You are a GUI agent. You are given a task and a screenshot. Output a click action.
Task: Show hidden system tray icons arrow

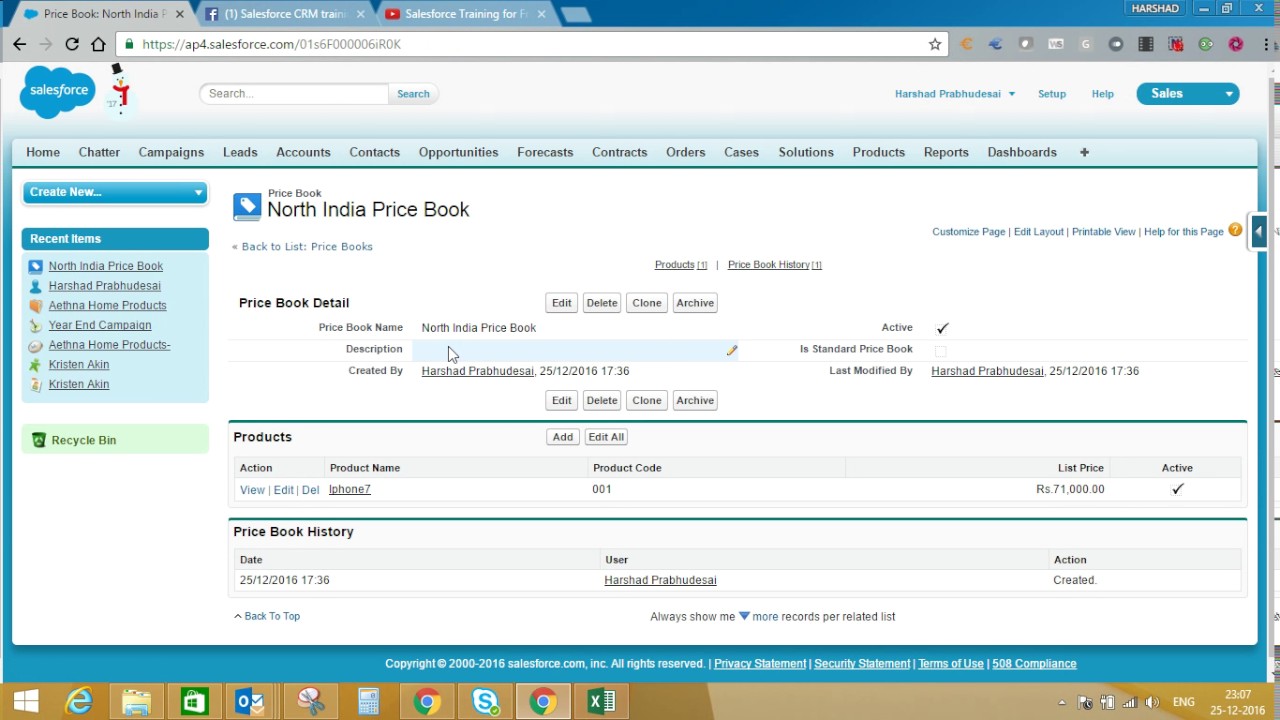[1061, 702]
